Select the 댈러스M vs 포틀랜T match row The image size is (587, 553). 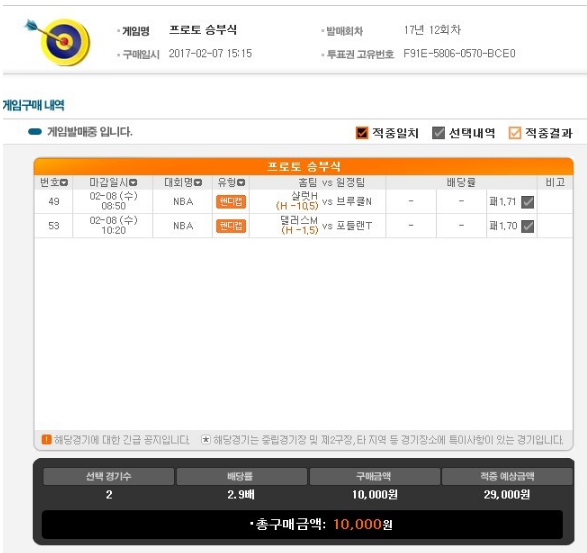[304, 226]
